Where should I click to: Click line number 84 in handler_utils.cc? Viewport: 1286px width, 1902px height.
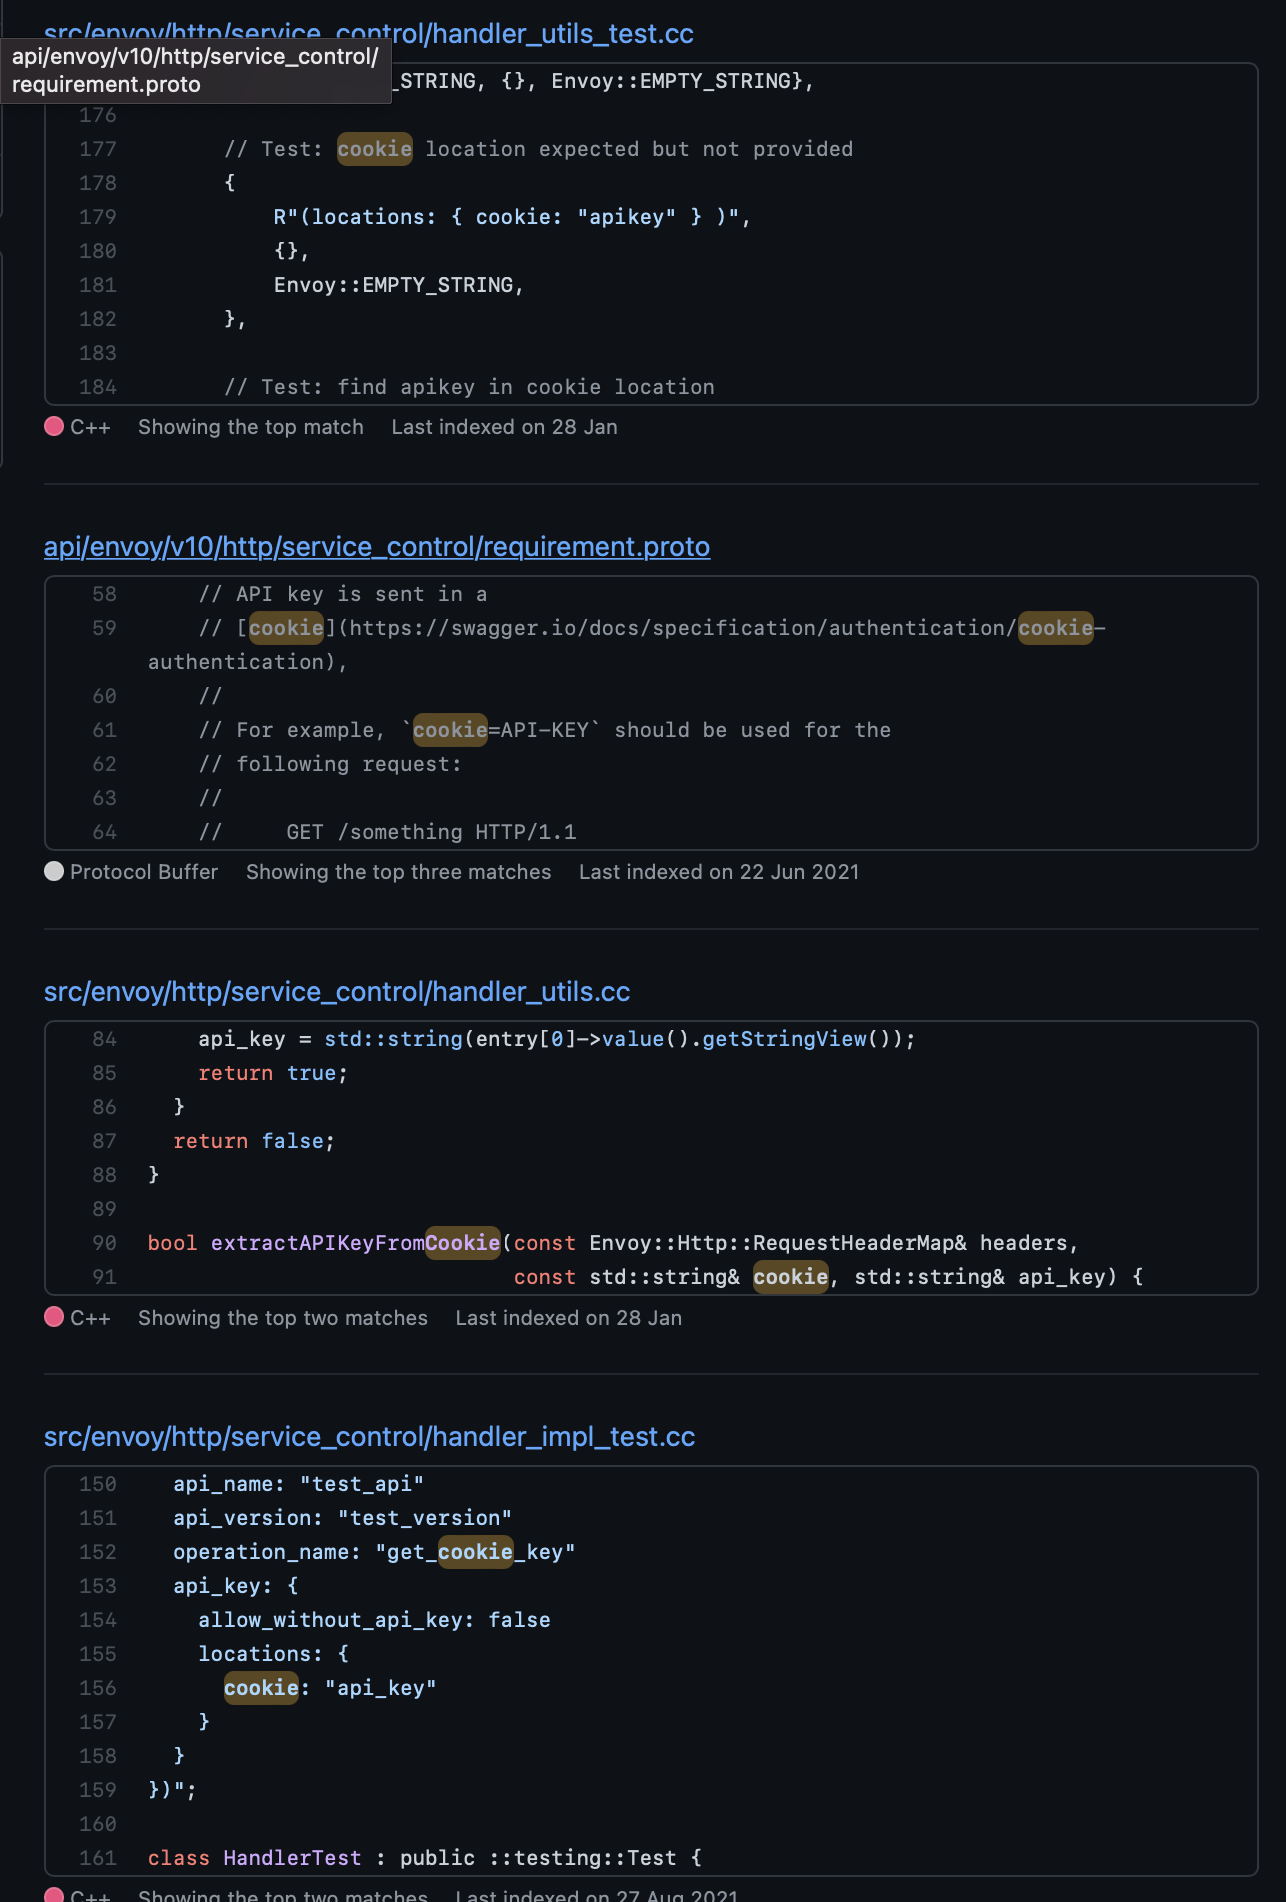[x=104, y=1039]
